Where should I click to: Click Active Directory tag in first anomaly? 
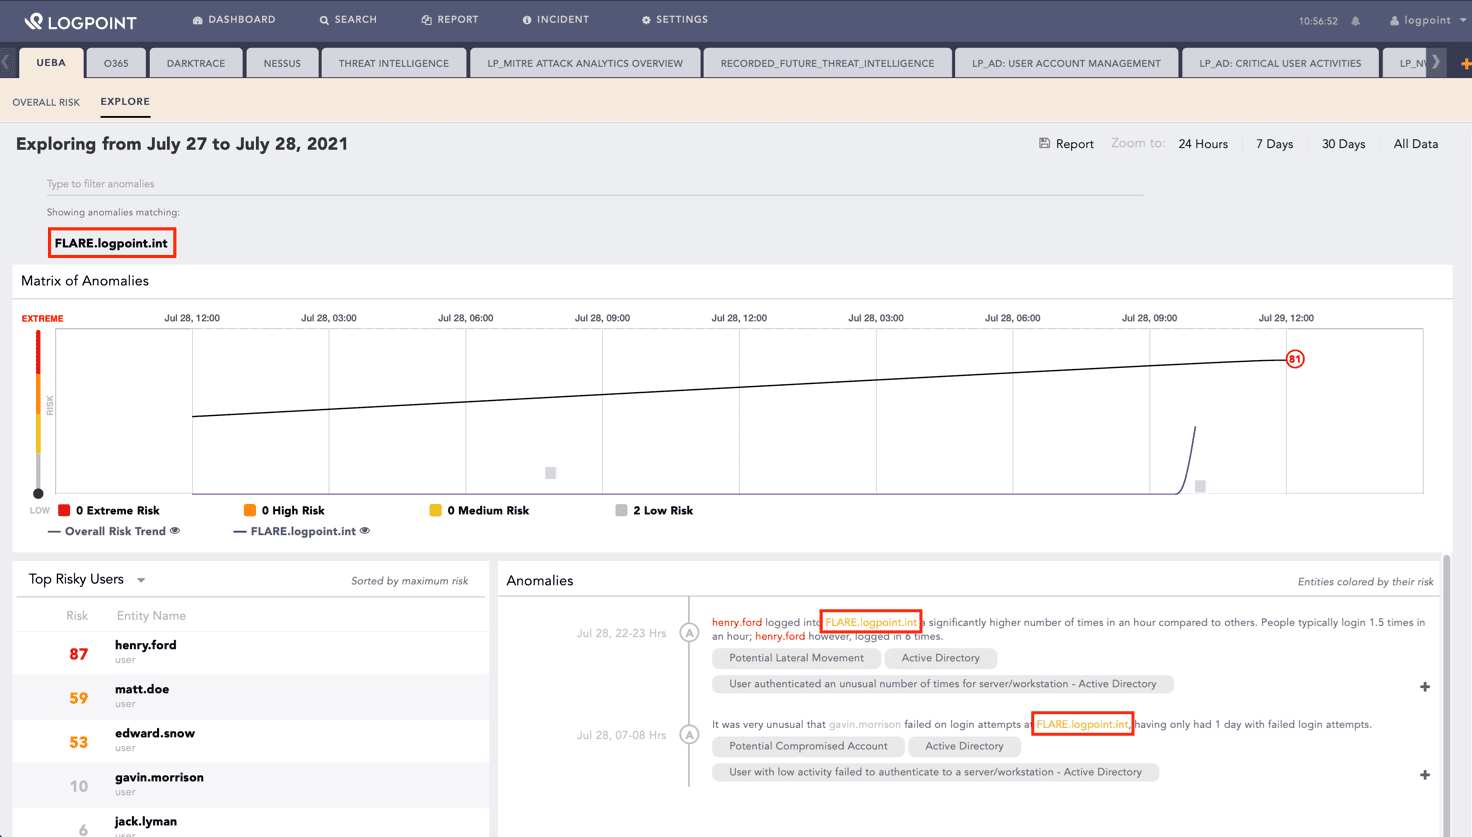(x=940, y=658)
